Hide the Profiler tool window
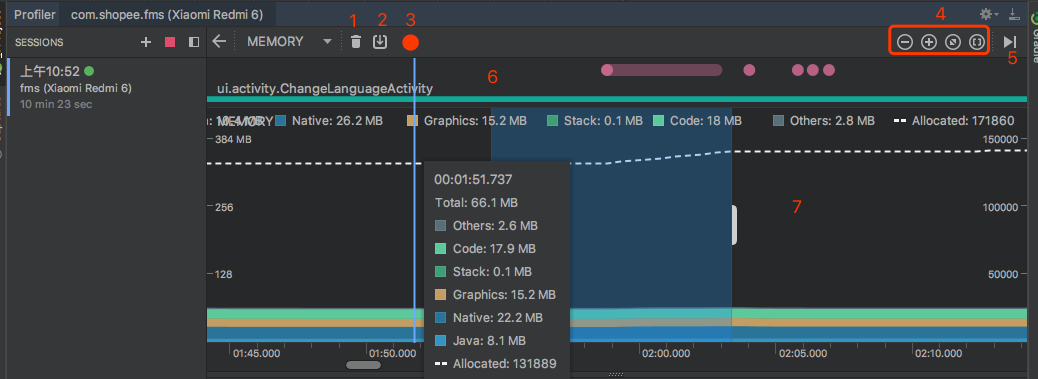 click(1014, 14)
